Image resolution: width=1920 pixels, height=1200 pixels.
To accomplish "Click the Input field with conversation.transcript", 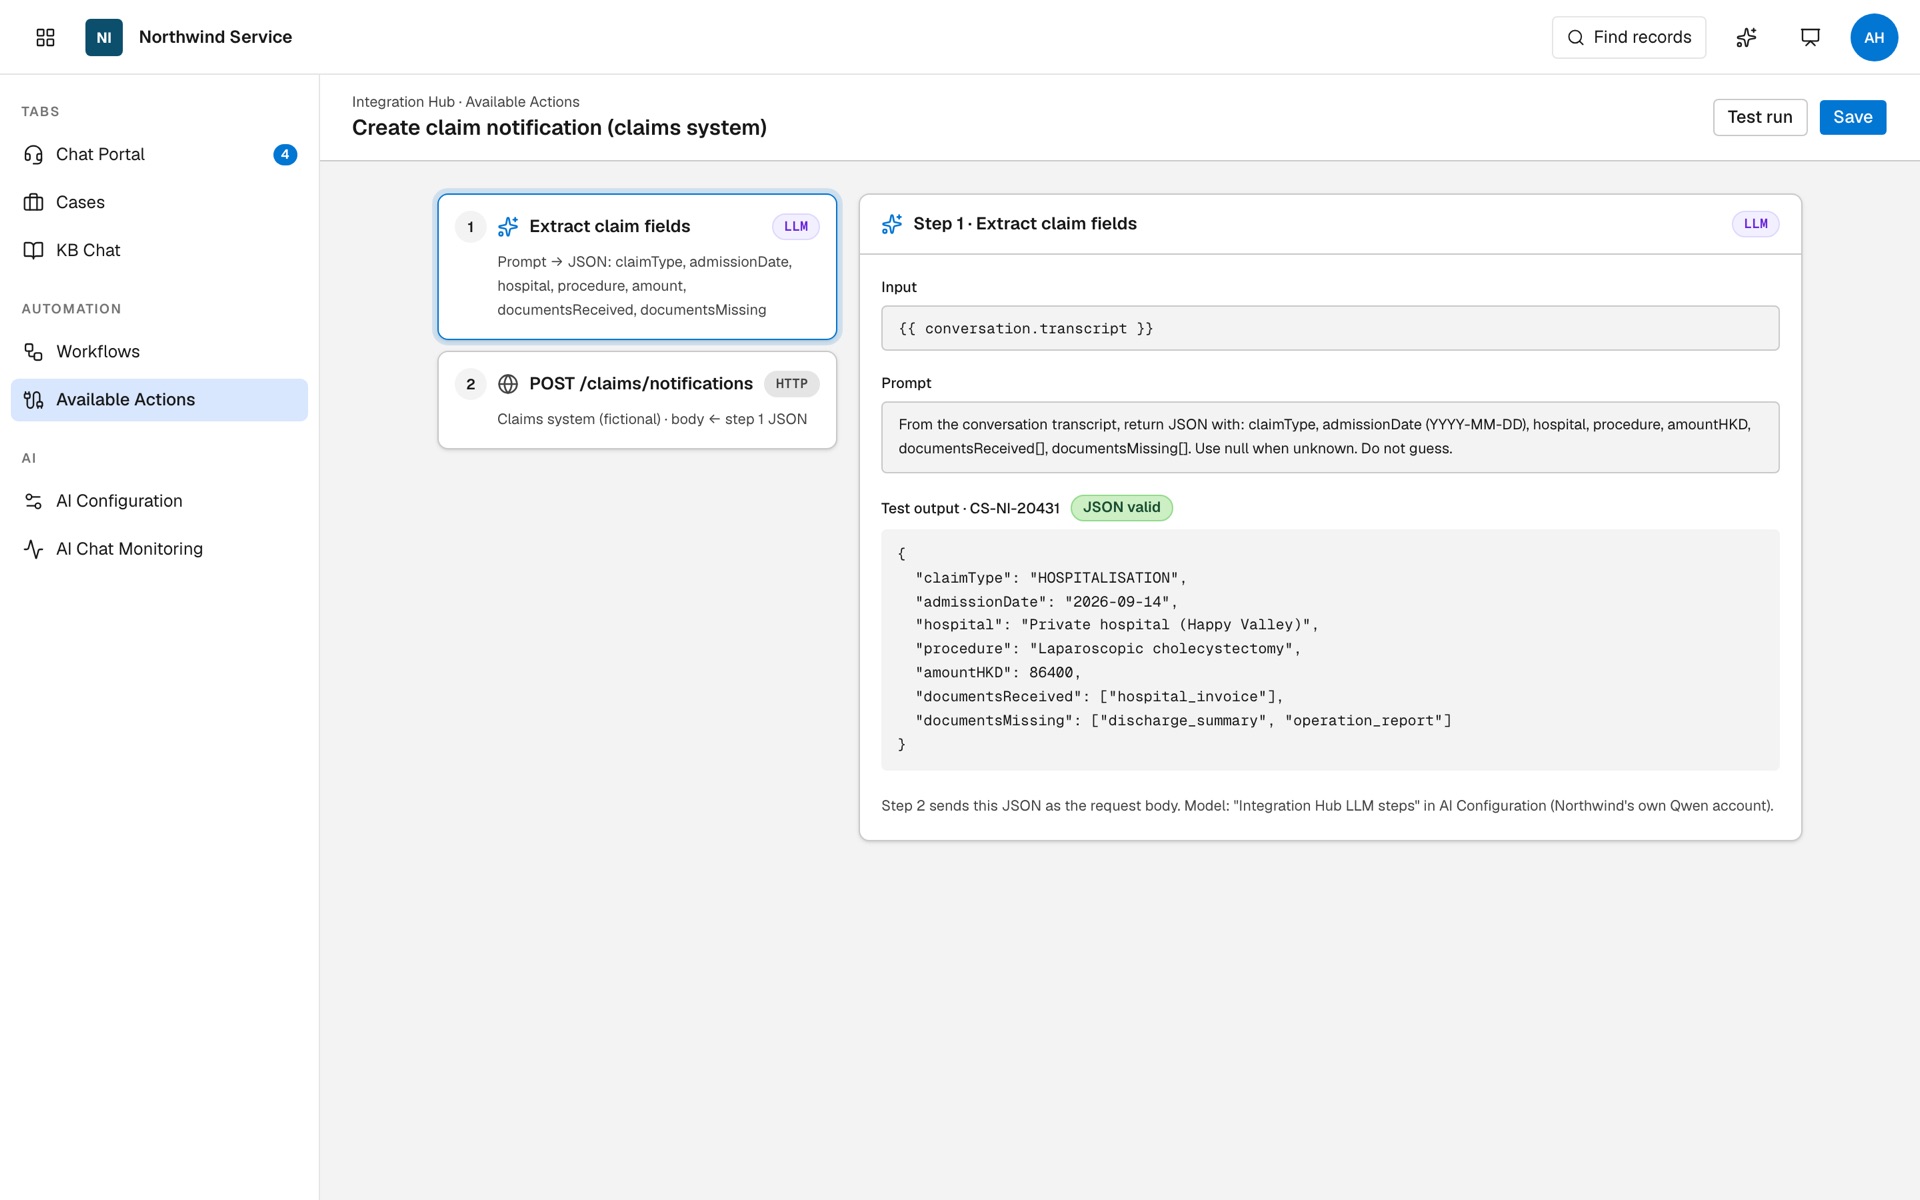I will 1330,328.
